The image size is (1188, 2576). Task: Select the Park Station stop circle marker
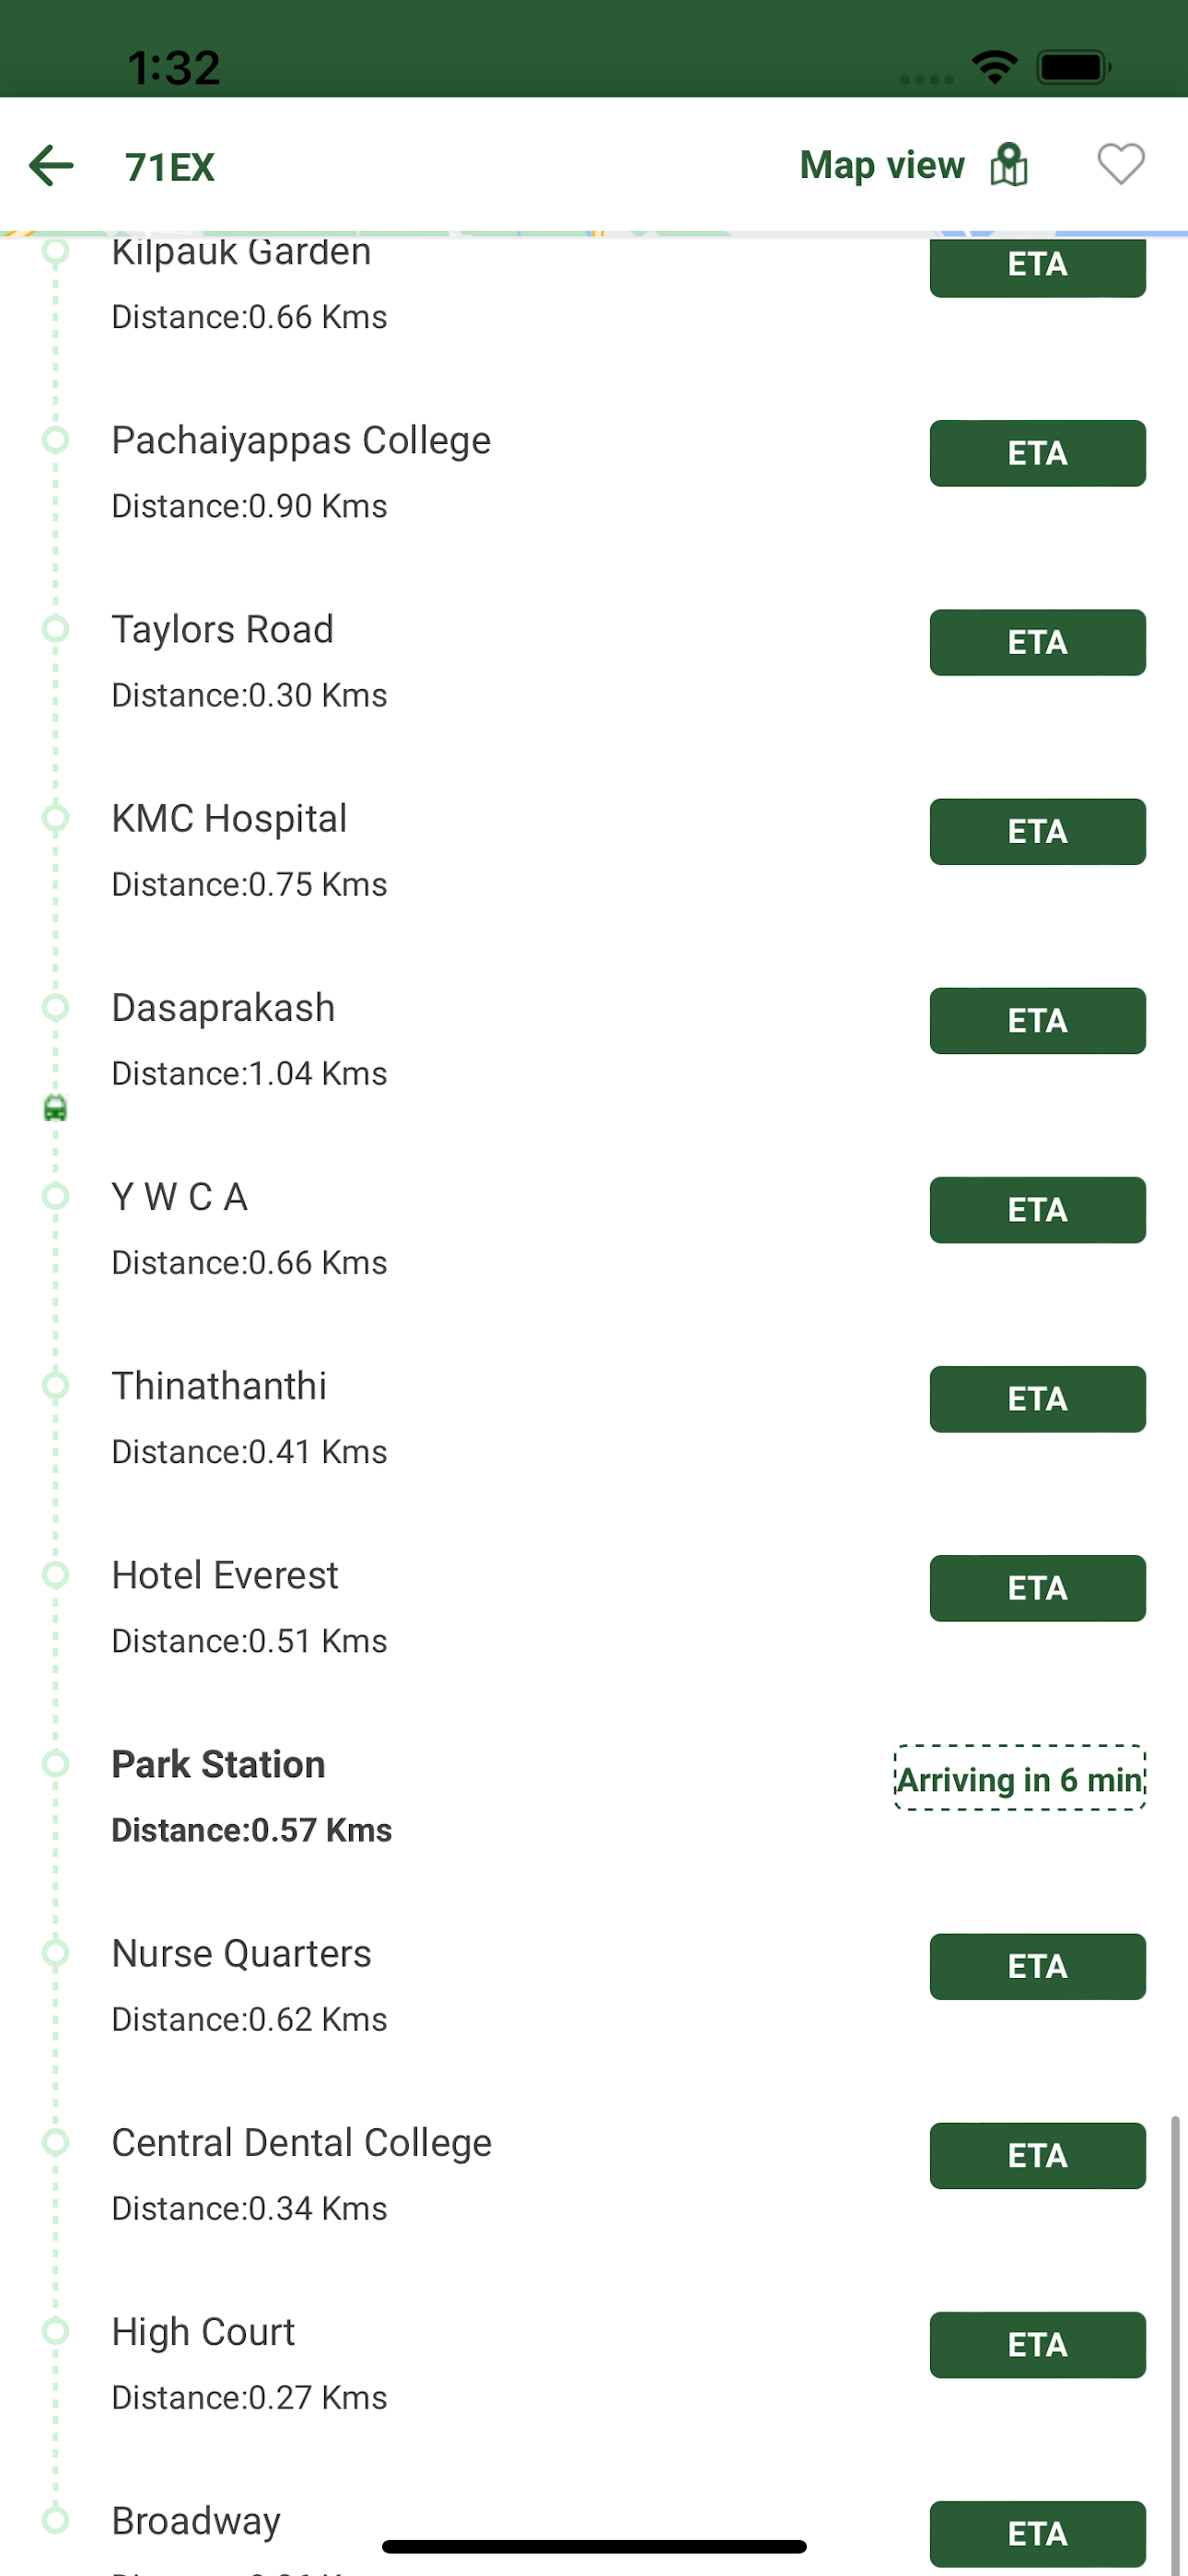[x=56, y=1764]
